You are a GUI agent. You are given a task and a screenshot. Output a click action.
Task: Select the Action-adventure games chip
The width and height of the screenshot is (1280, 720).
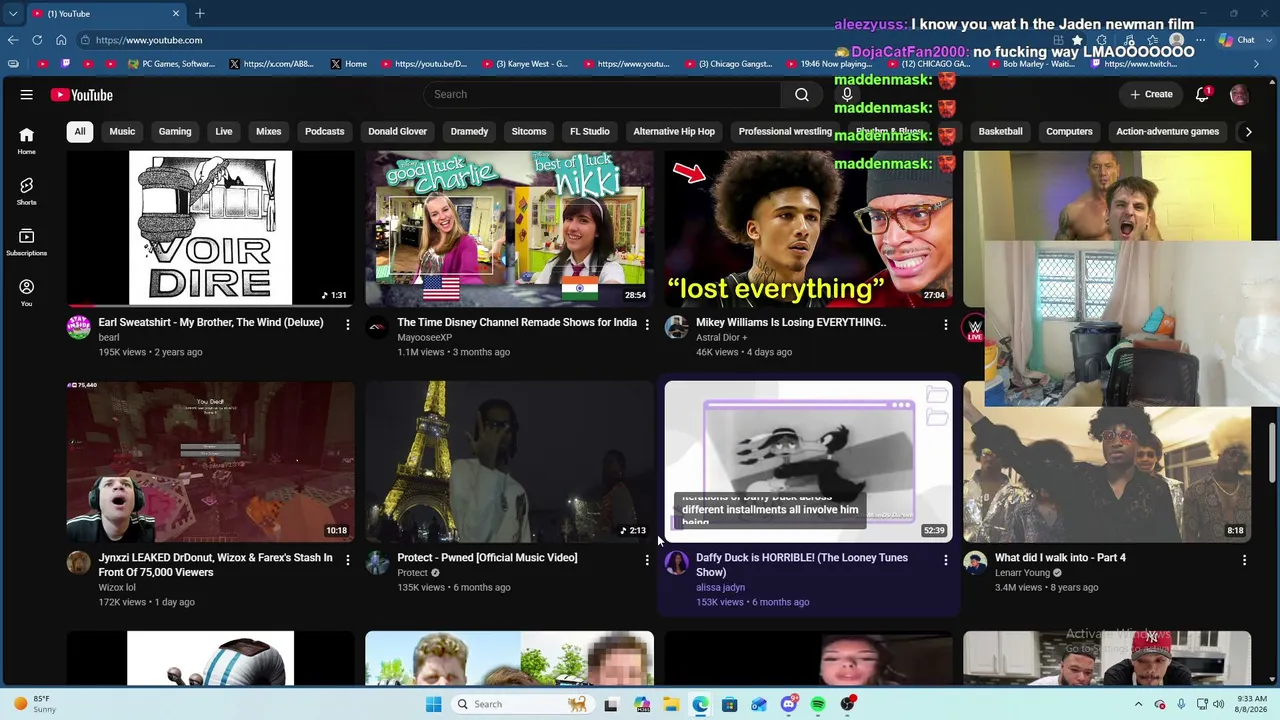coord(1167,131)
